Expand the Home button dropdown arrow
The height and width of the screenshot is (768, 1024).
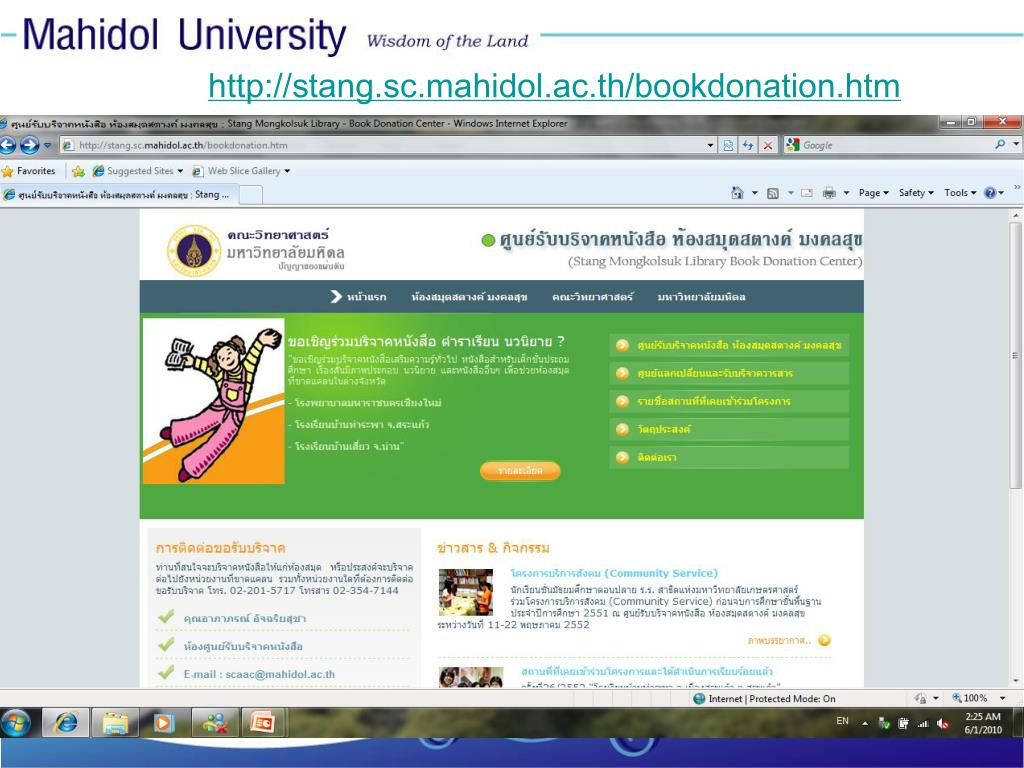pyautogui.click(x=754, y=193)
